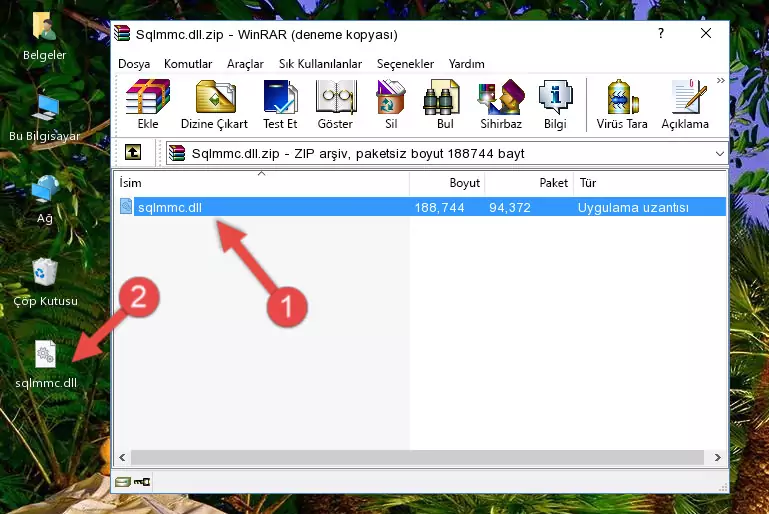Viewport: 769px width, 514px height.
Task: Click the Uygulama uzantısı type cell
Action: 633,207
